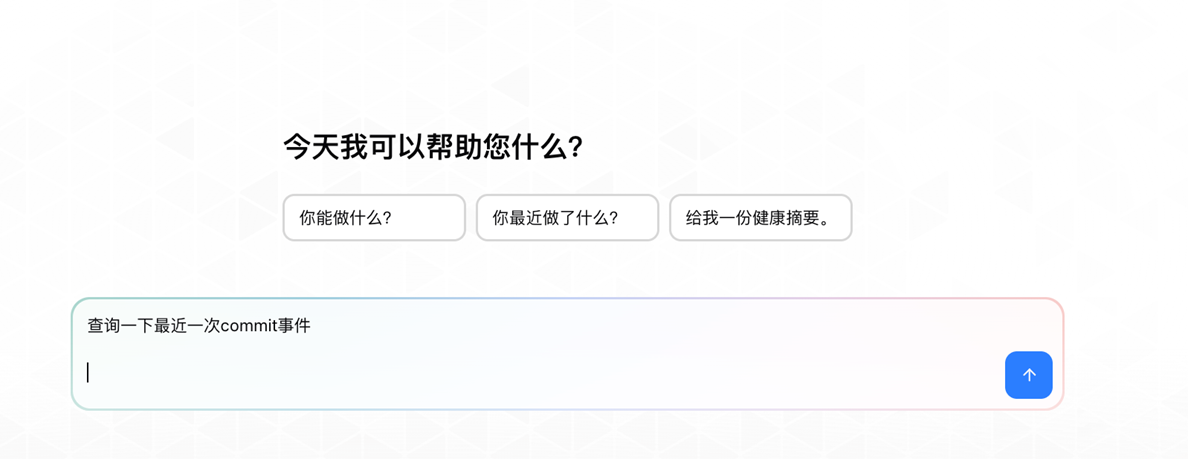Image resolution: width=1188 pixels, height=459 pixels.
Task: Click the blue send arrow icon
Action: tap(1028, 375)
